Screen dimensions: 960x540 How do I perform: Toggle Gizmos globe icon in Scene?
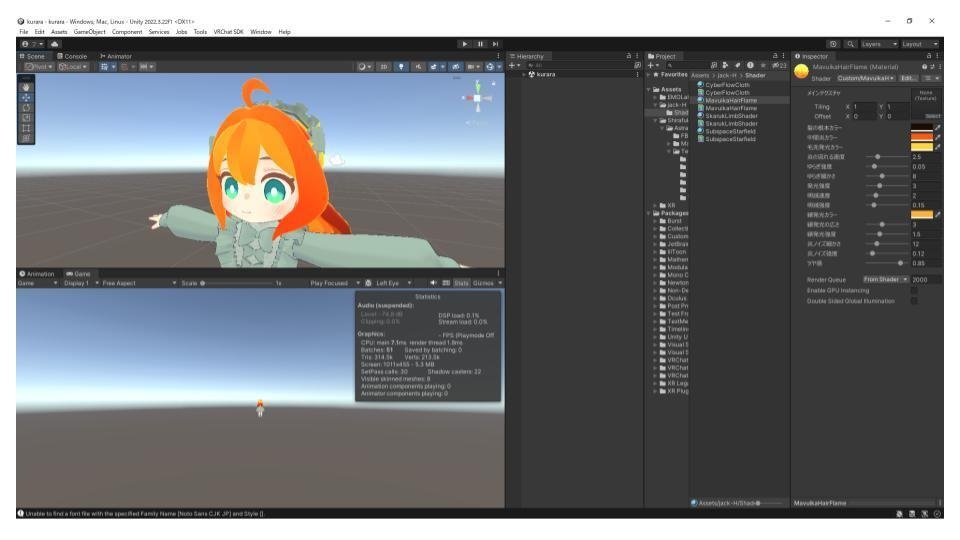tap(490, 67)
